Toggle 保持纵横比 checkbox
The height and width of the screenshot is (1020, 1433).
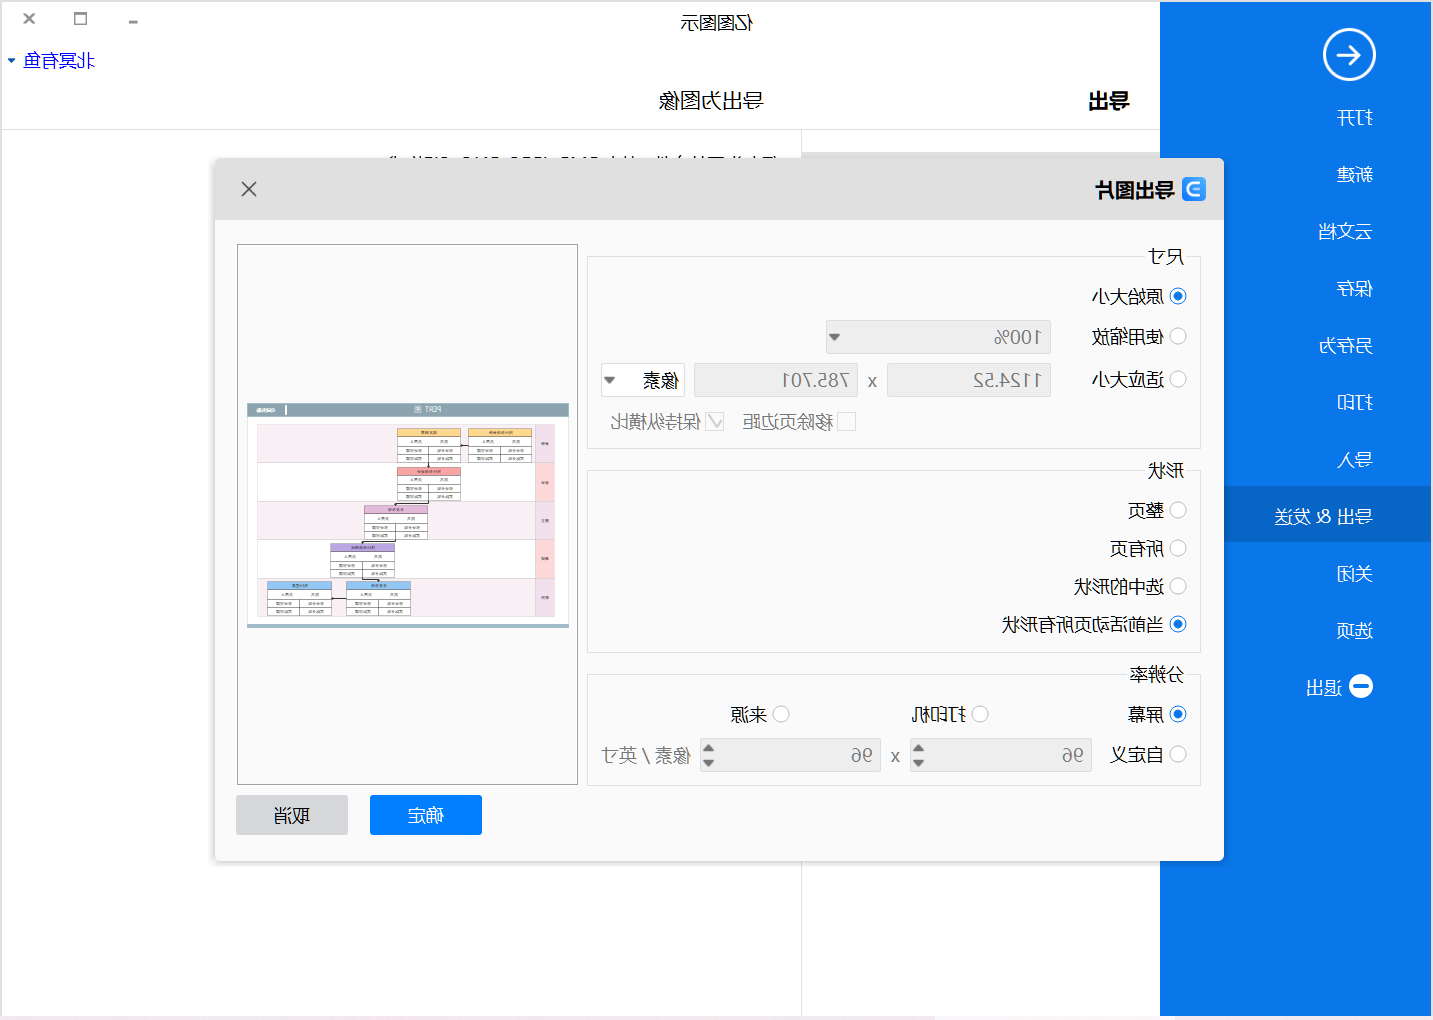tap(714, 421)
